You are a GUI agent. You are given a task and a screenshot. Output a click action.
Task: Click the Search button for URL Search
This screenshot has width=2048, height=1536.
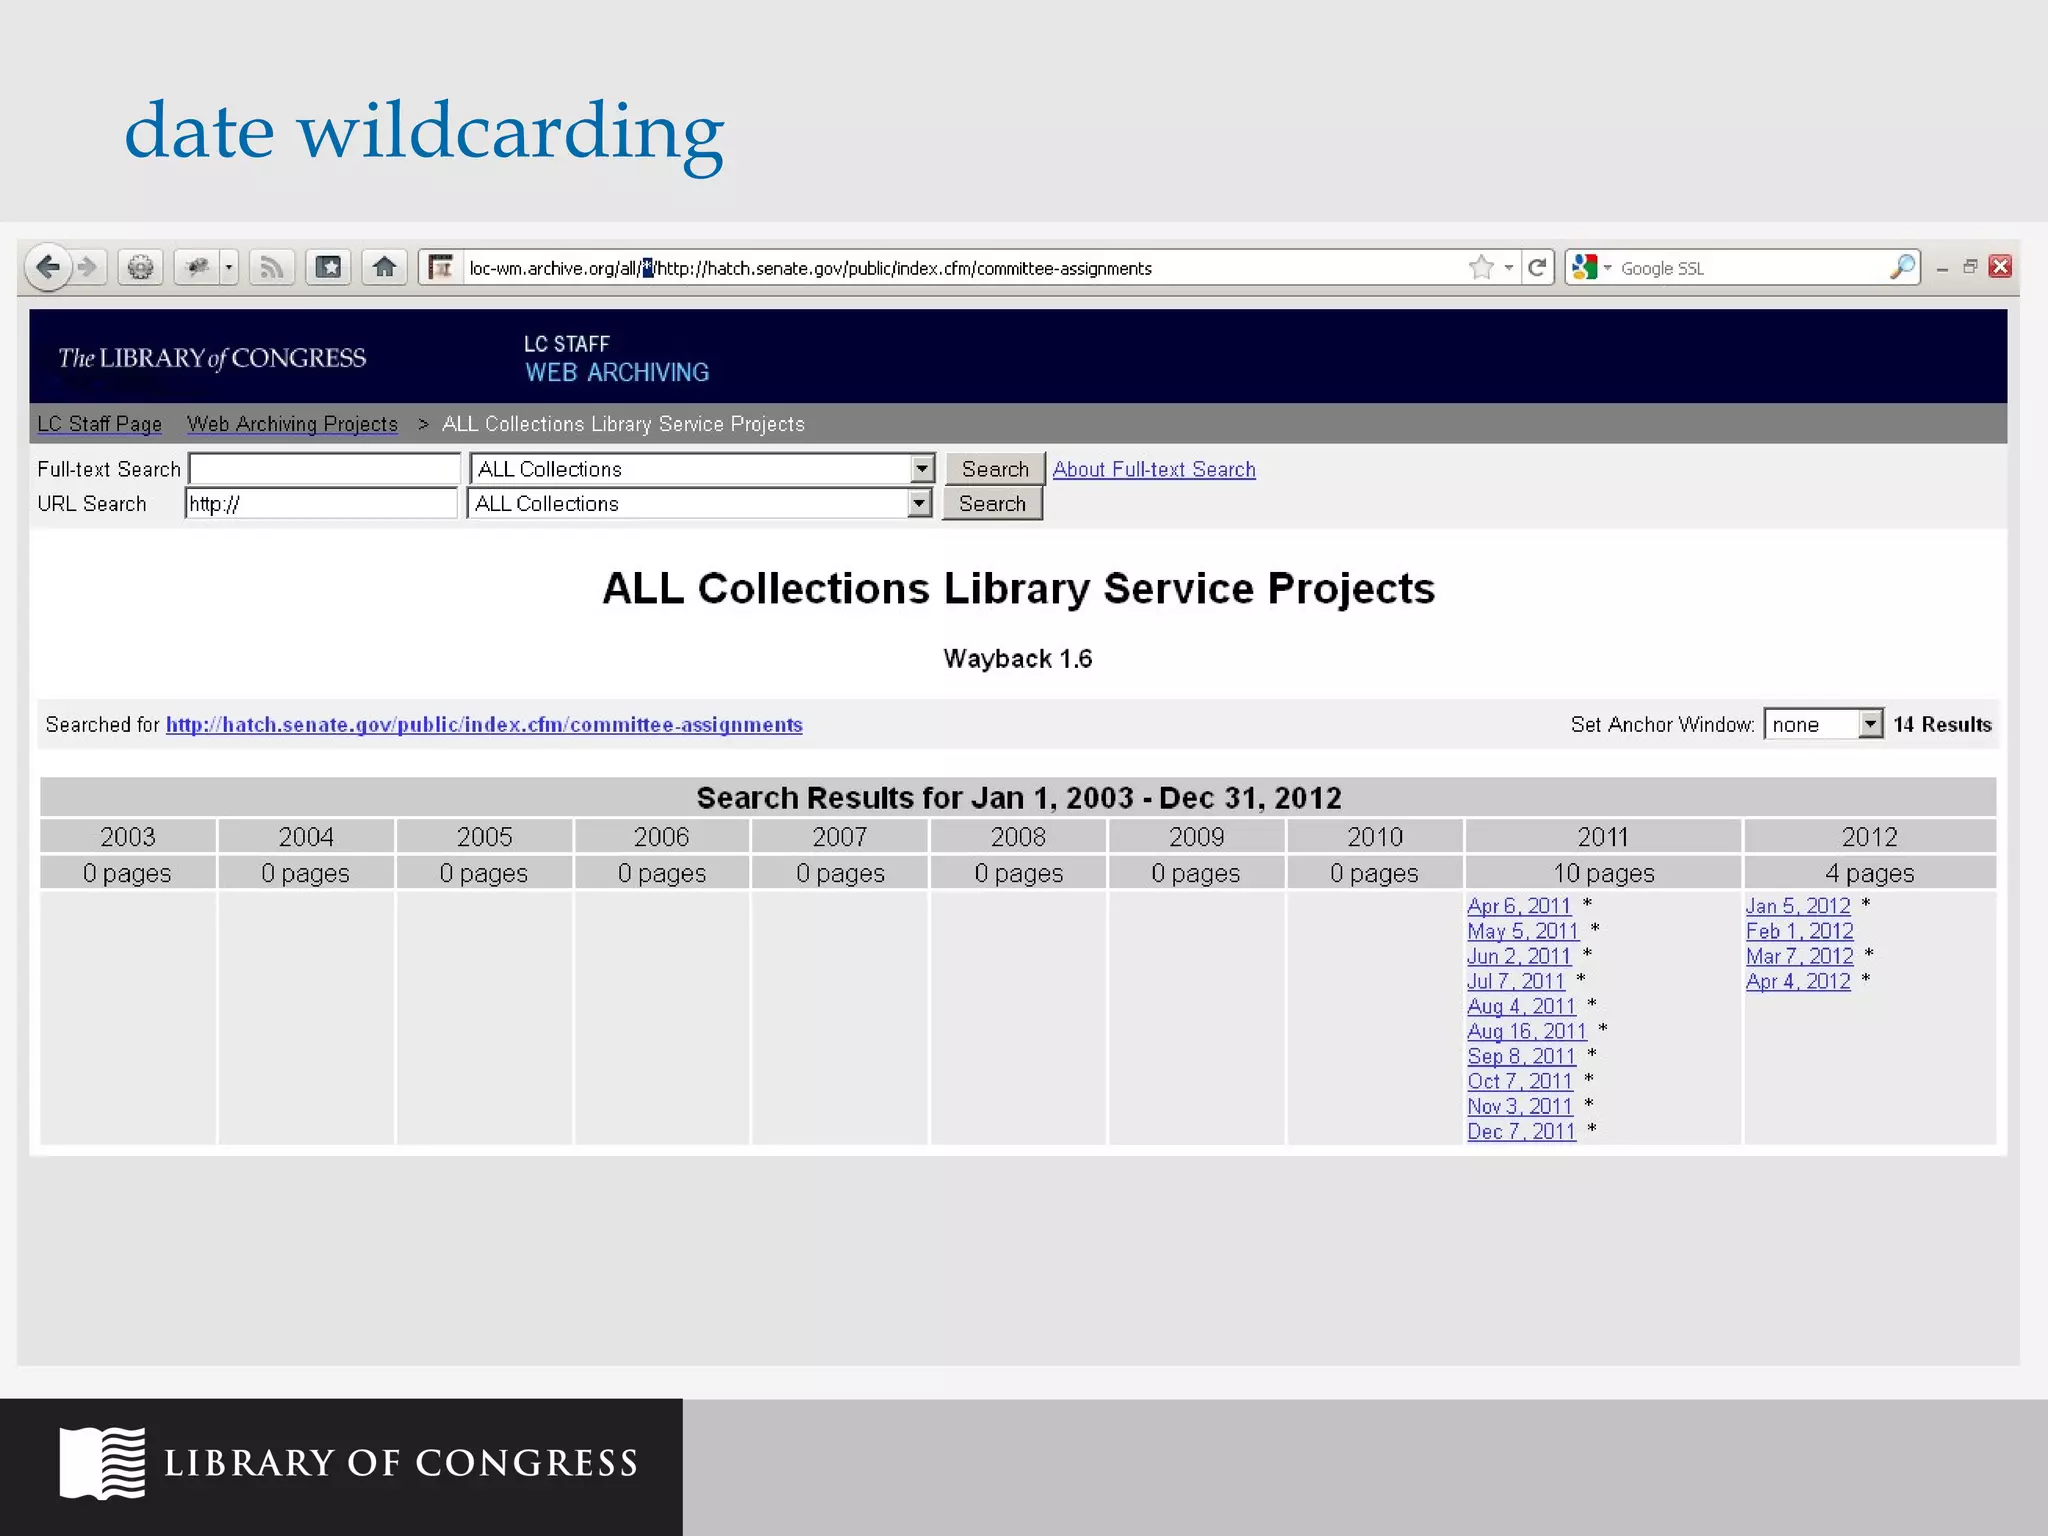pyautogui.click(x=991, y=503)
